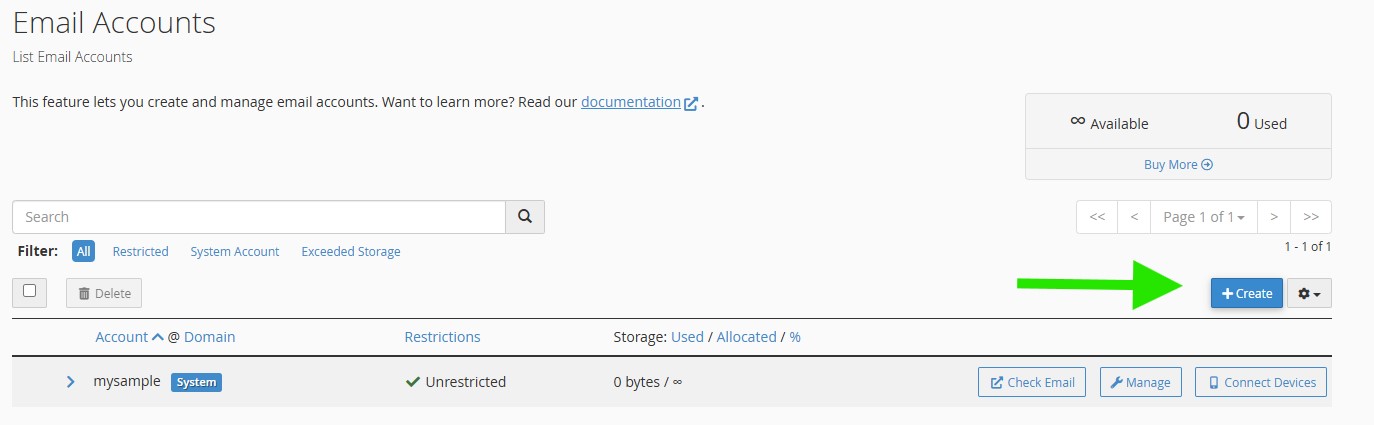This screenshot has width=1374, height=425.
Task: Open the Page 1 of 1 dropdown
Action: click(1203, 217)
